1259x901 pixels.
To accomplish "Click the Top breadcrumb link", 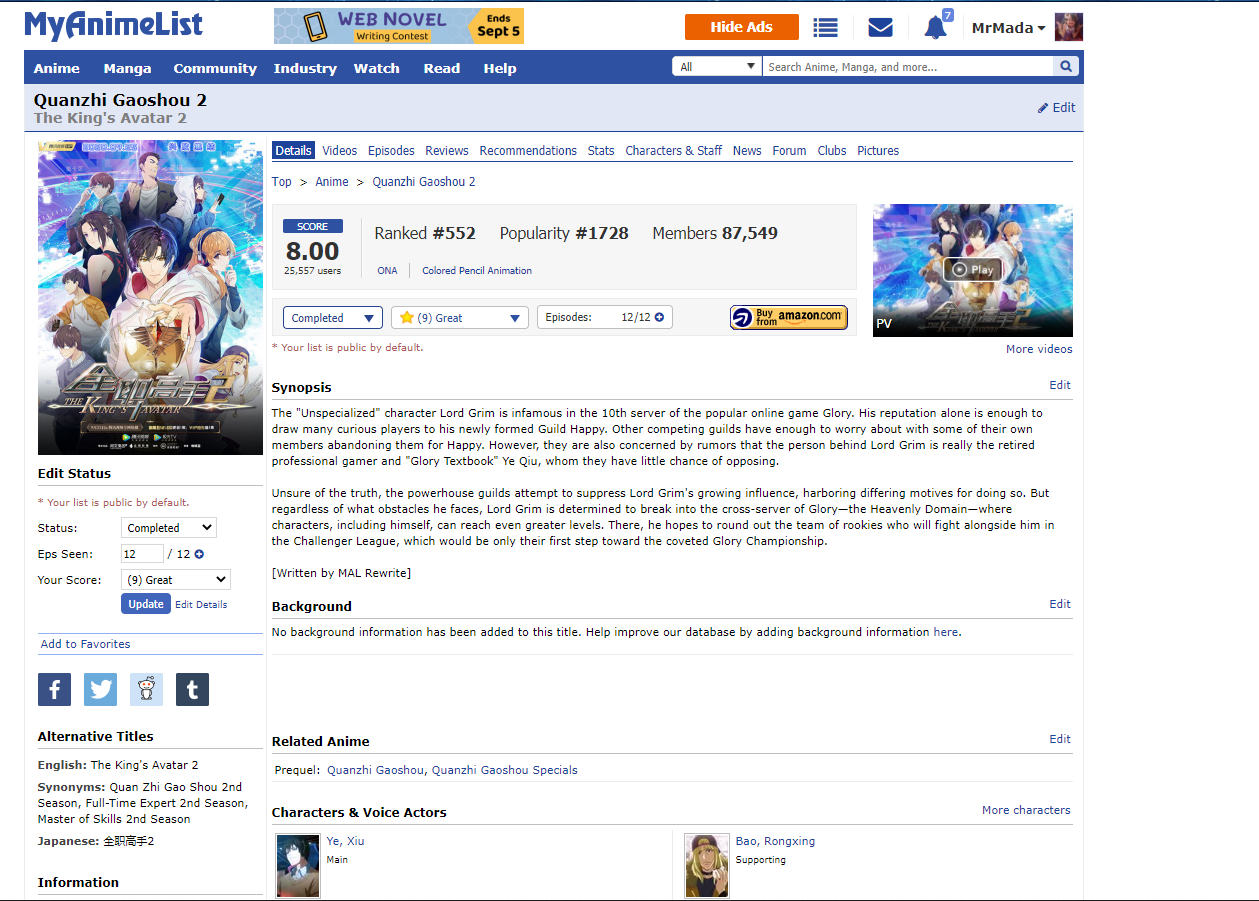I will click(282, 182).
